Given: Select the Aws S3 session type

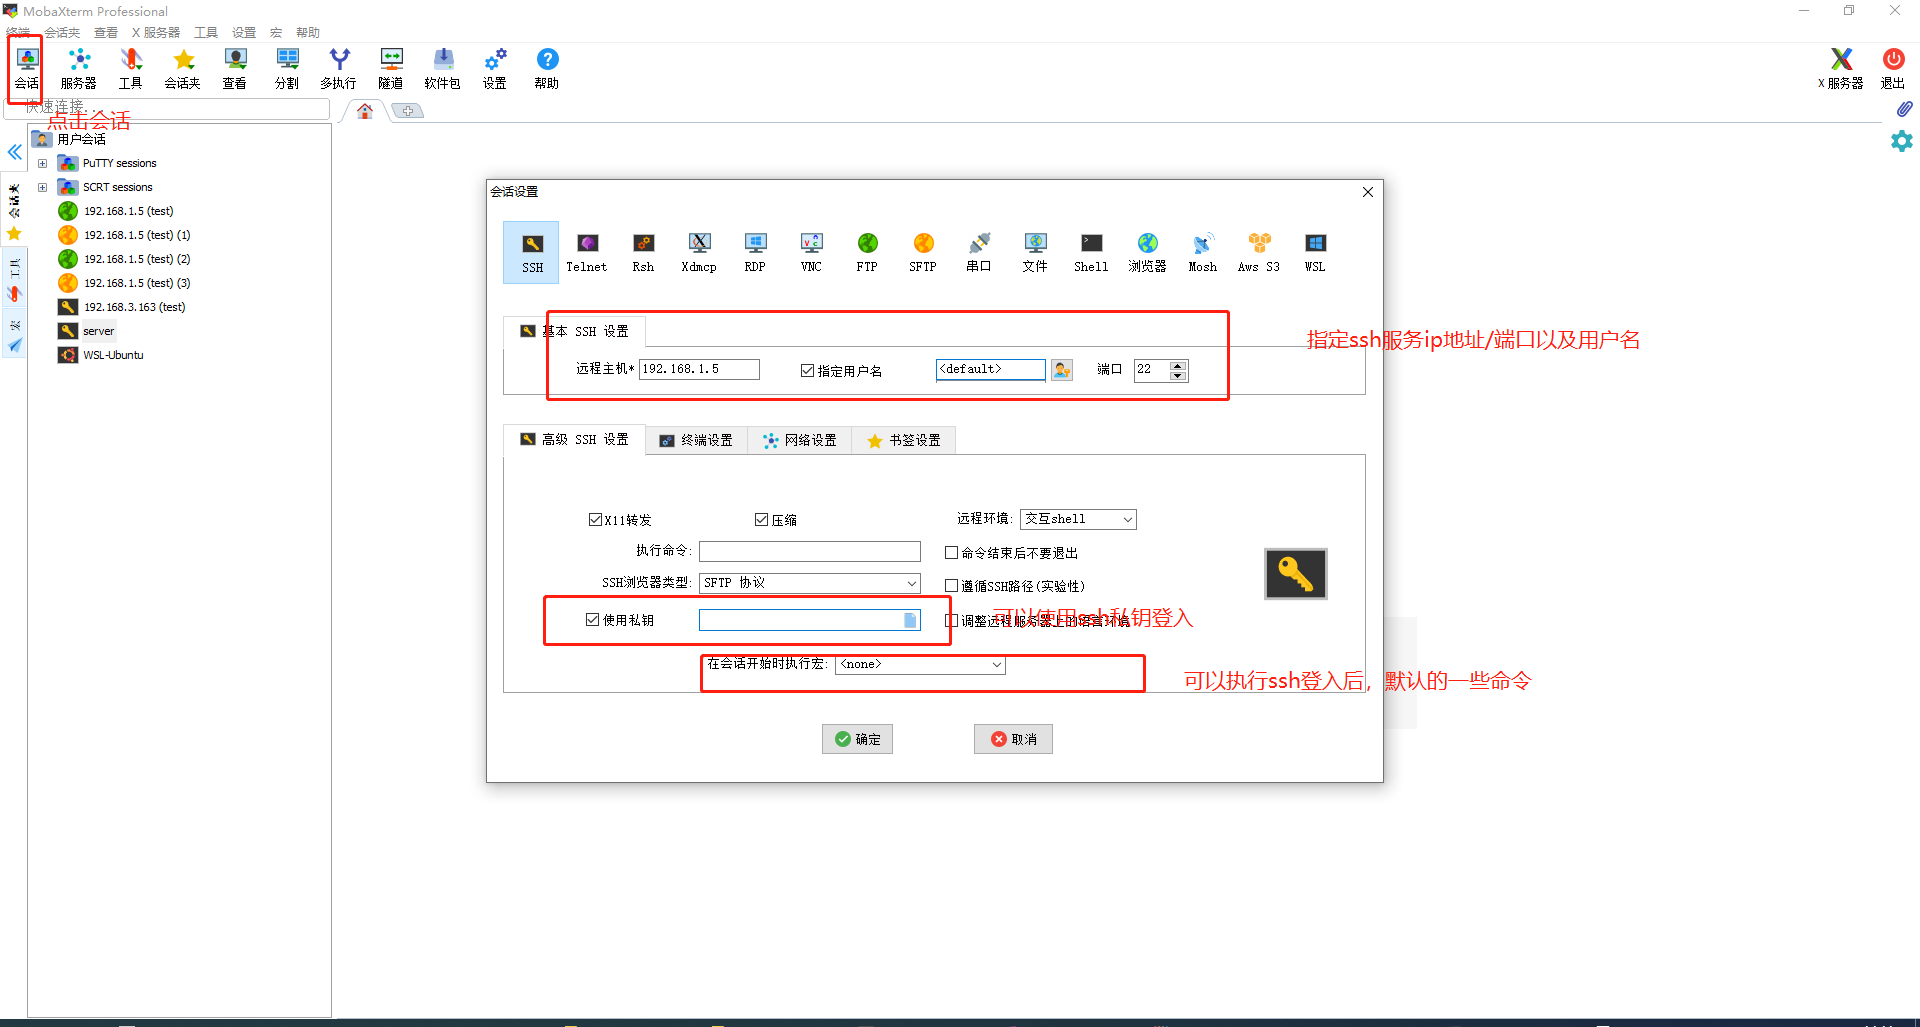Looking at the screenshot, I should click(x=1259, y=252).
